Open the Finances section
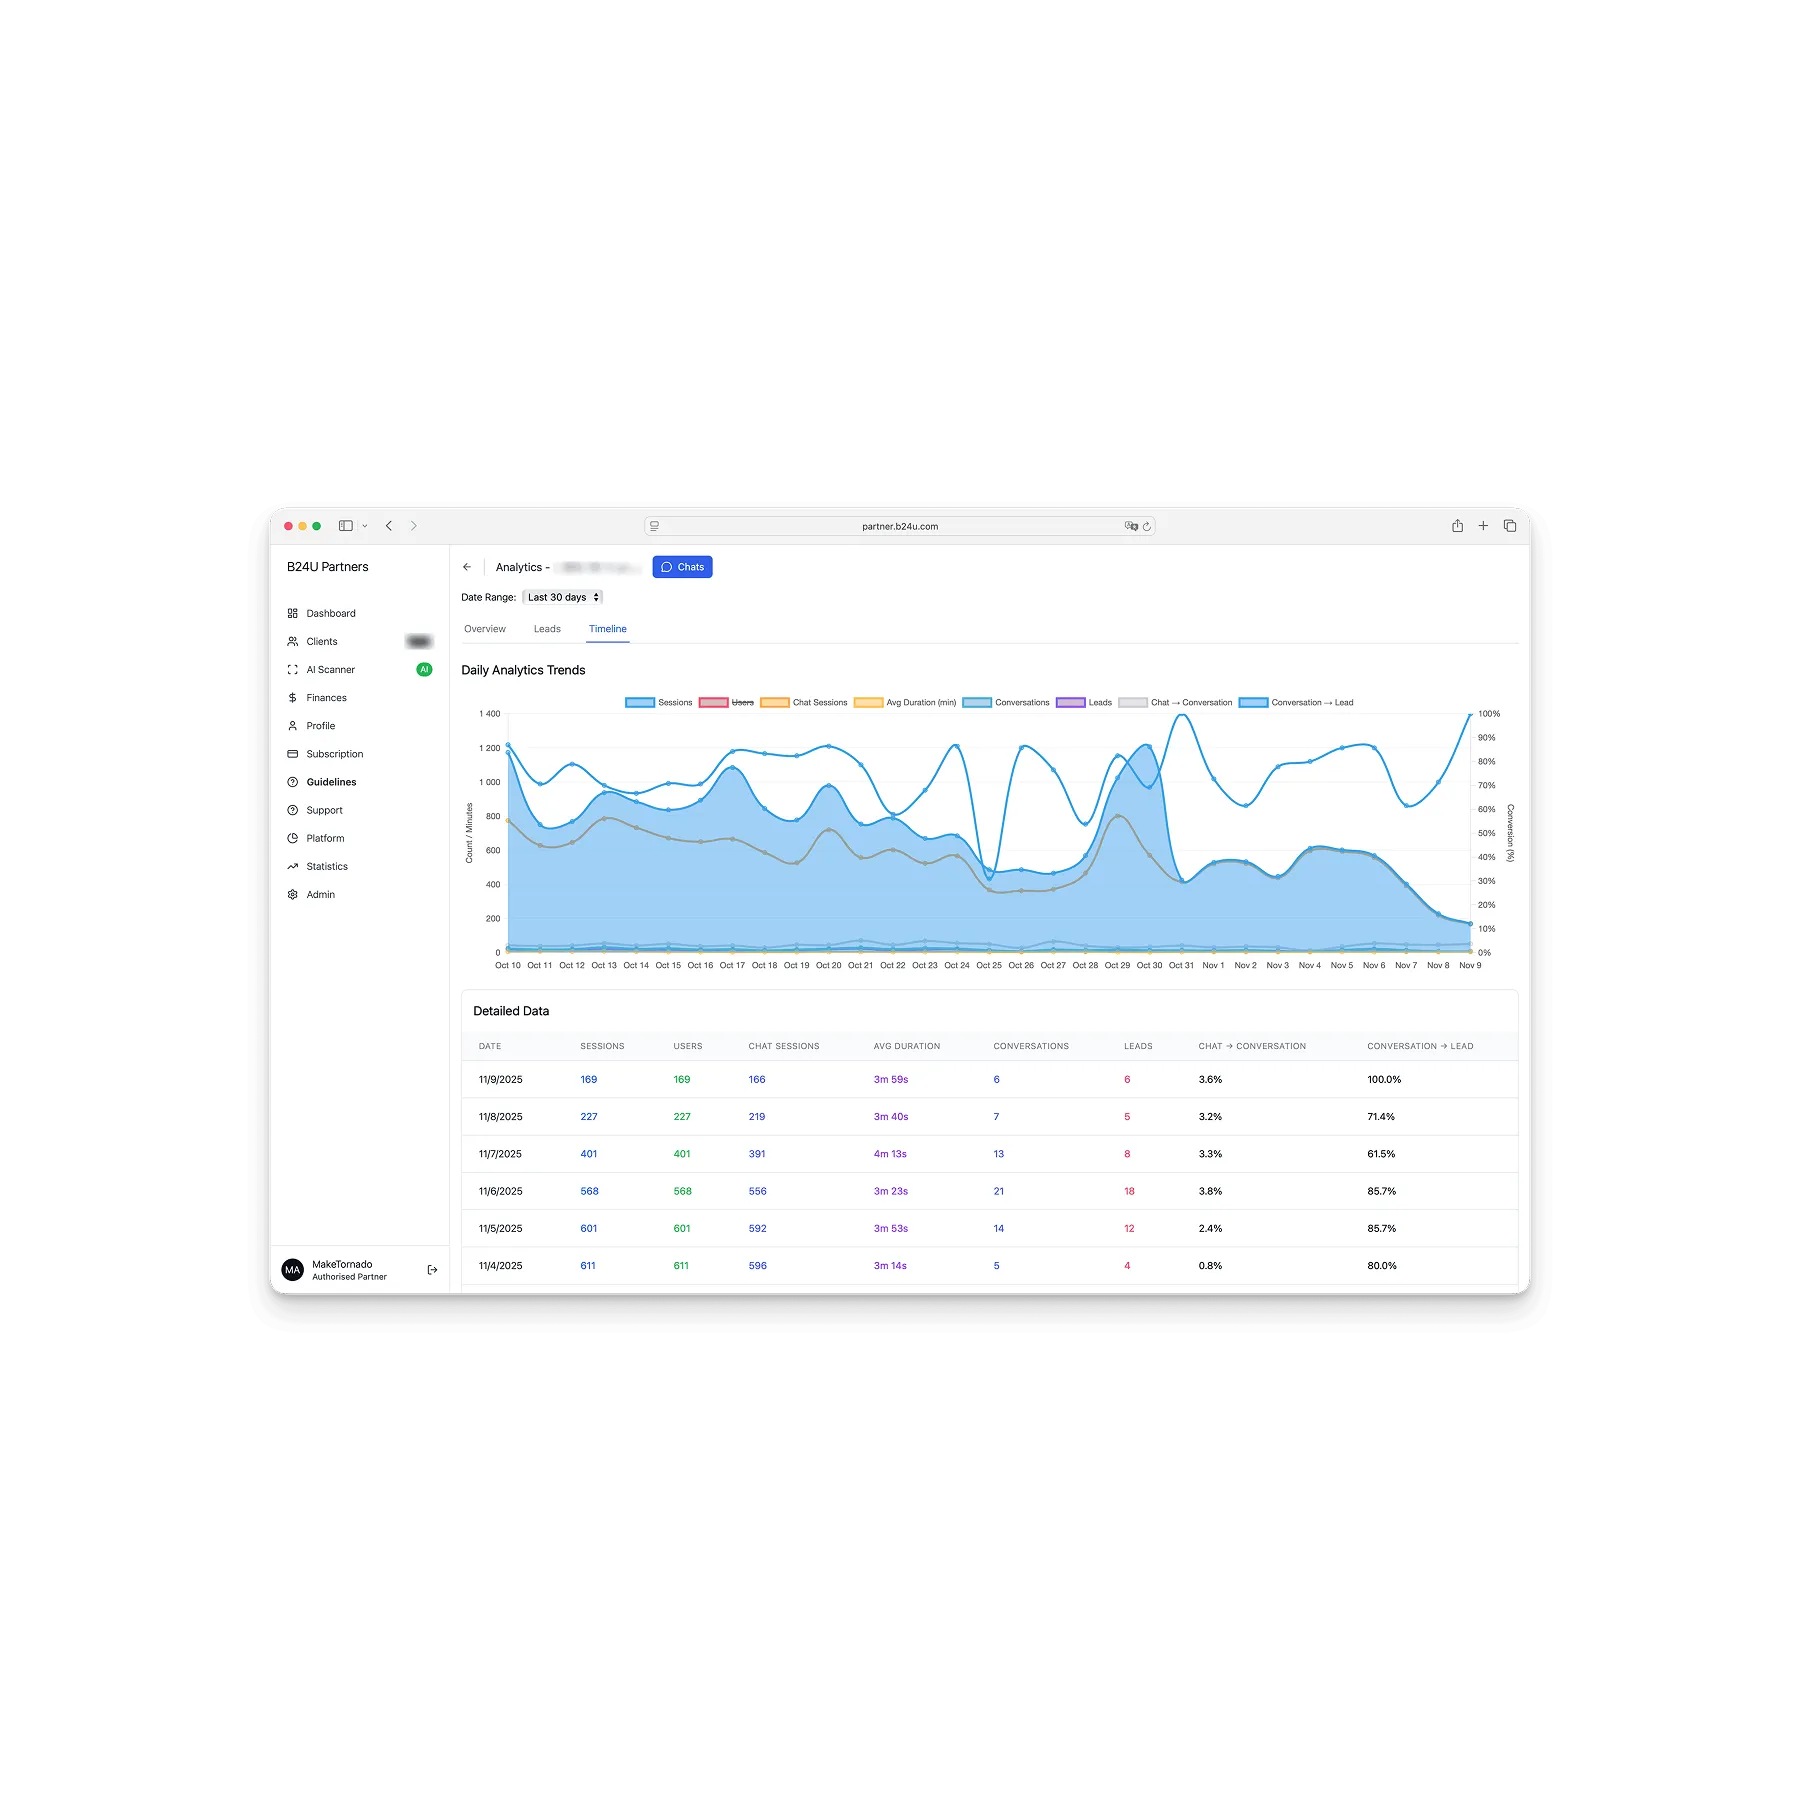The height and width of the screenshot is (1800, 1800). 326,697
